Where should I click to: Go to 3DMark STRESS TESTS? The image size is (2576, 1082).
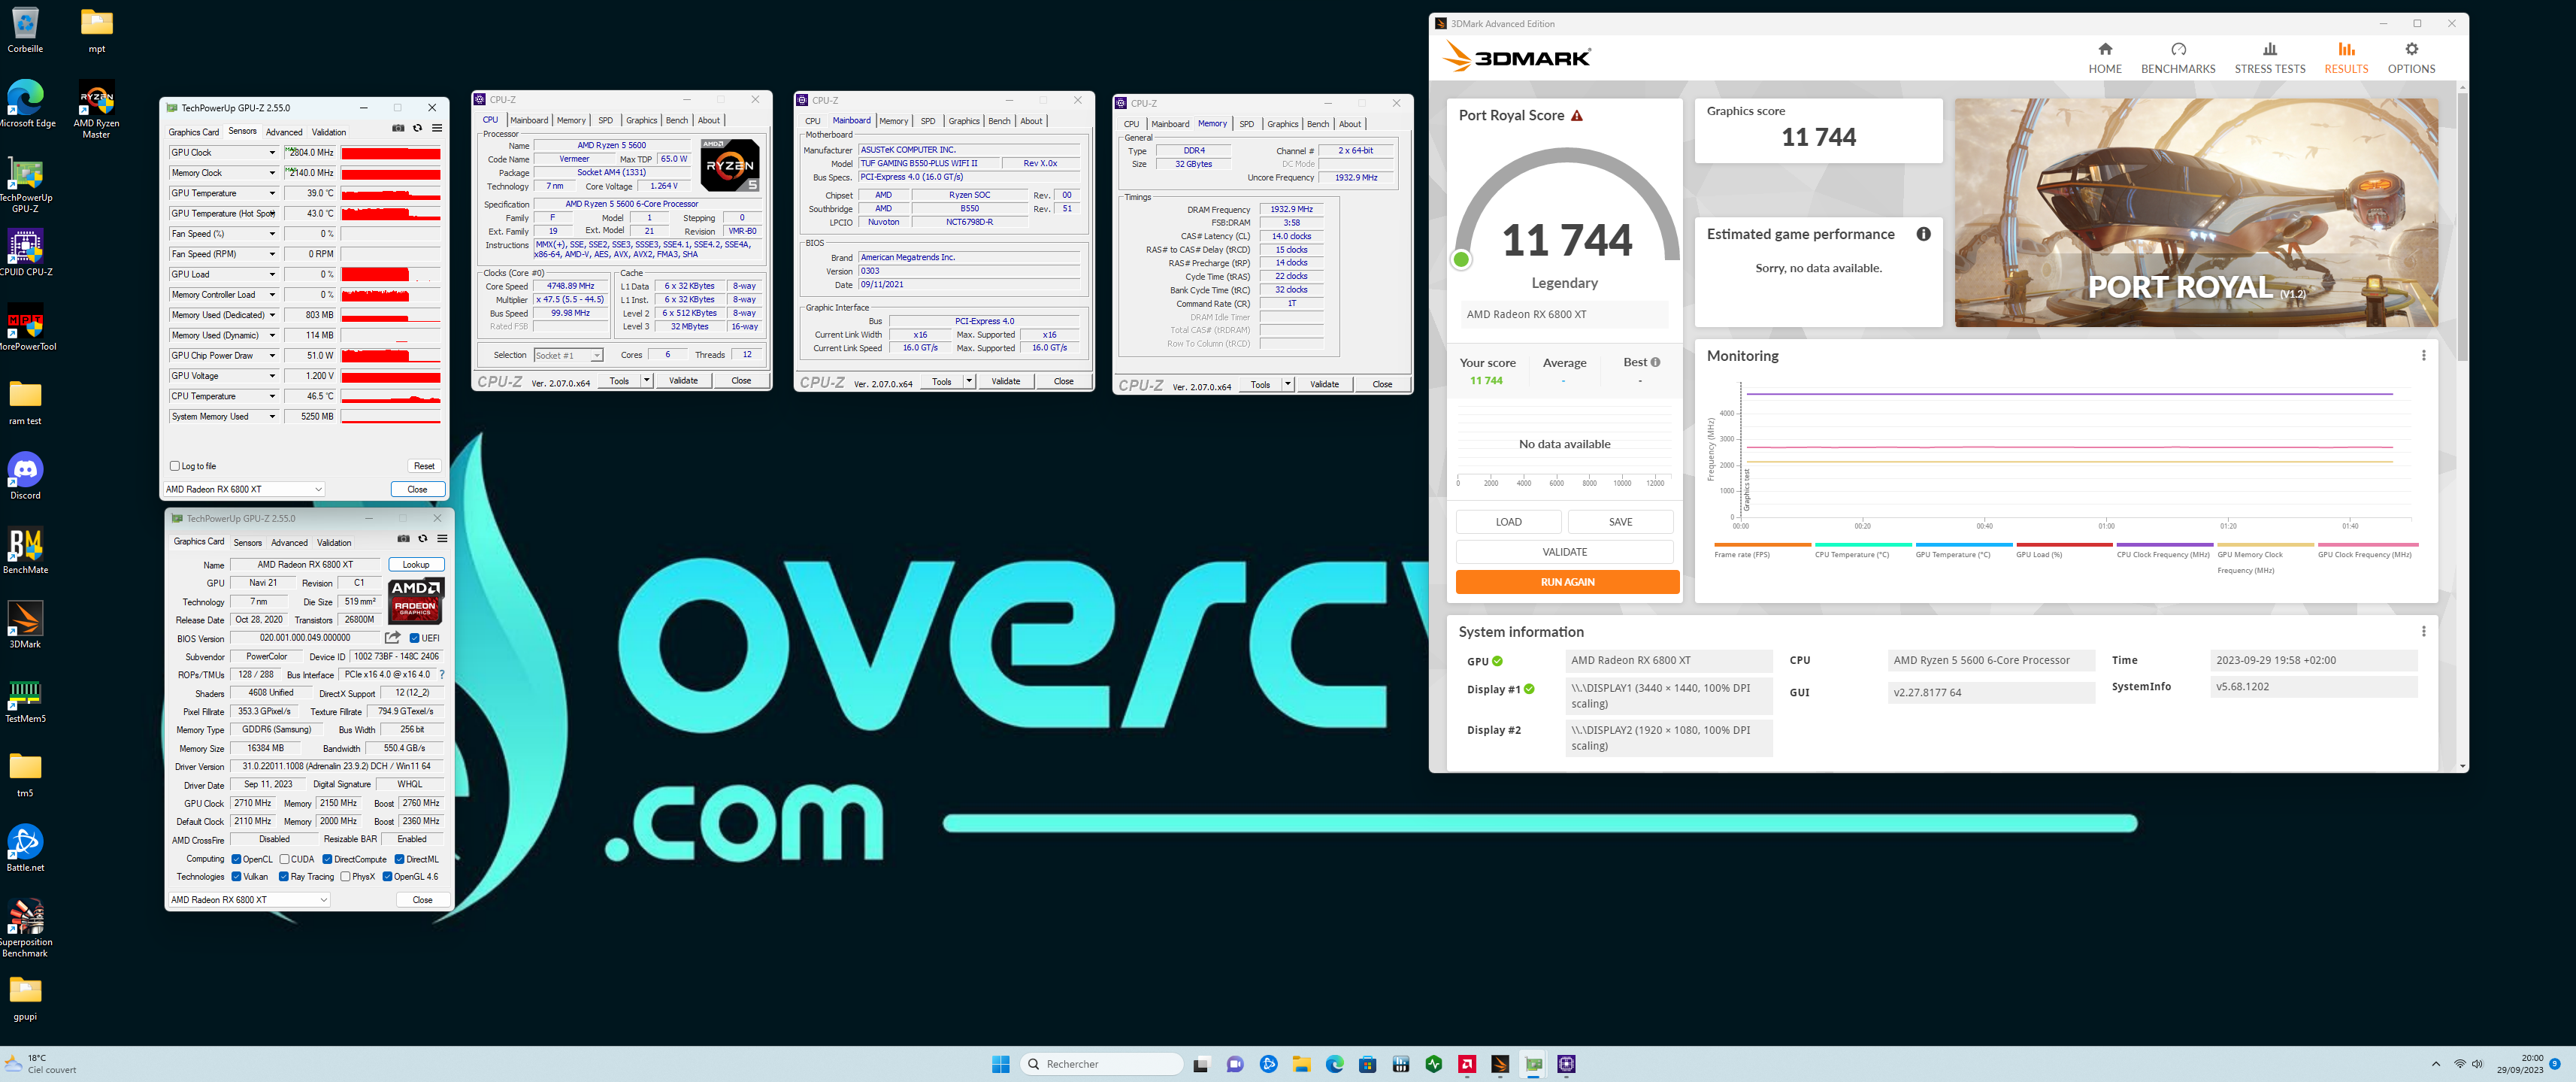click(x=2269, y=58)
